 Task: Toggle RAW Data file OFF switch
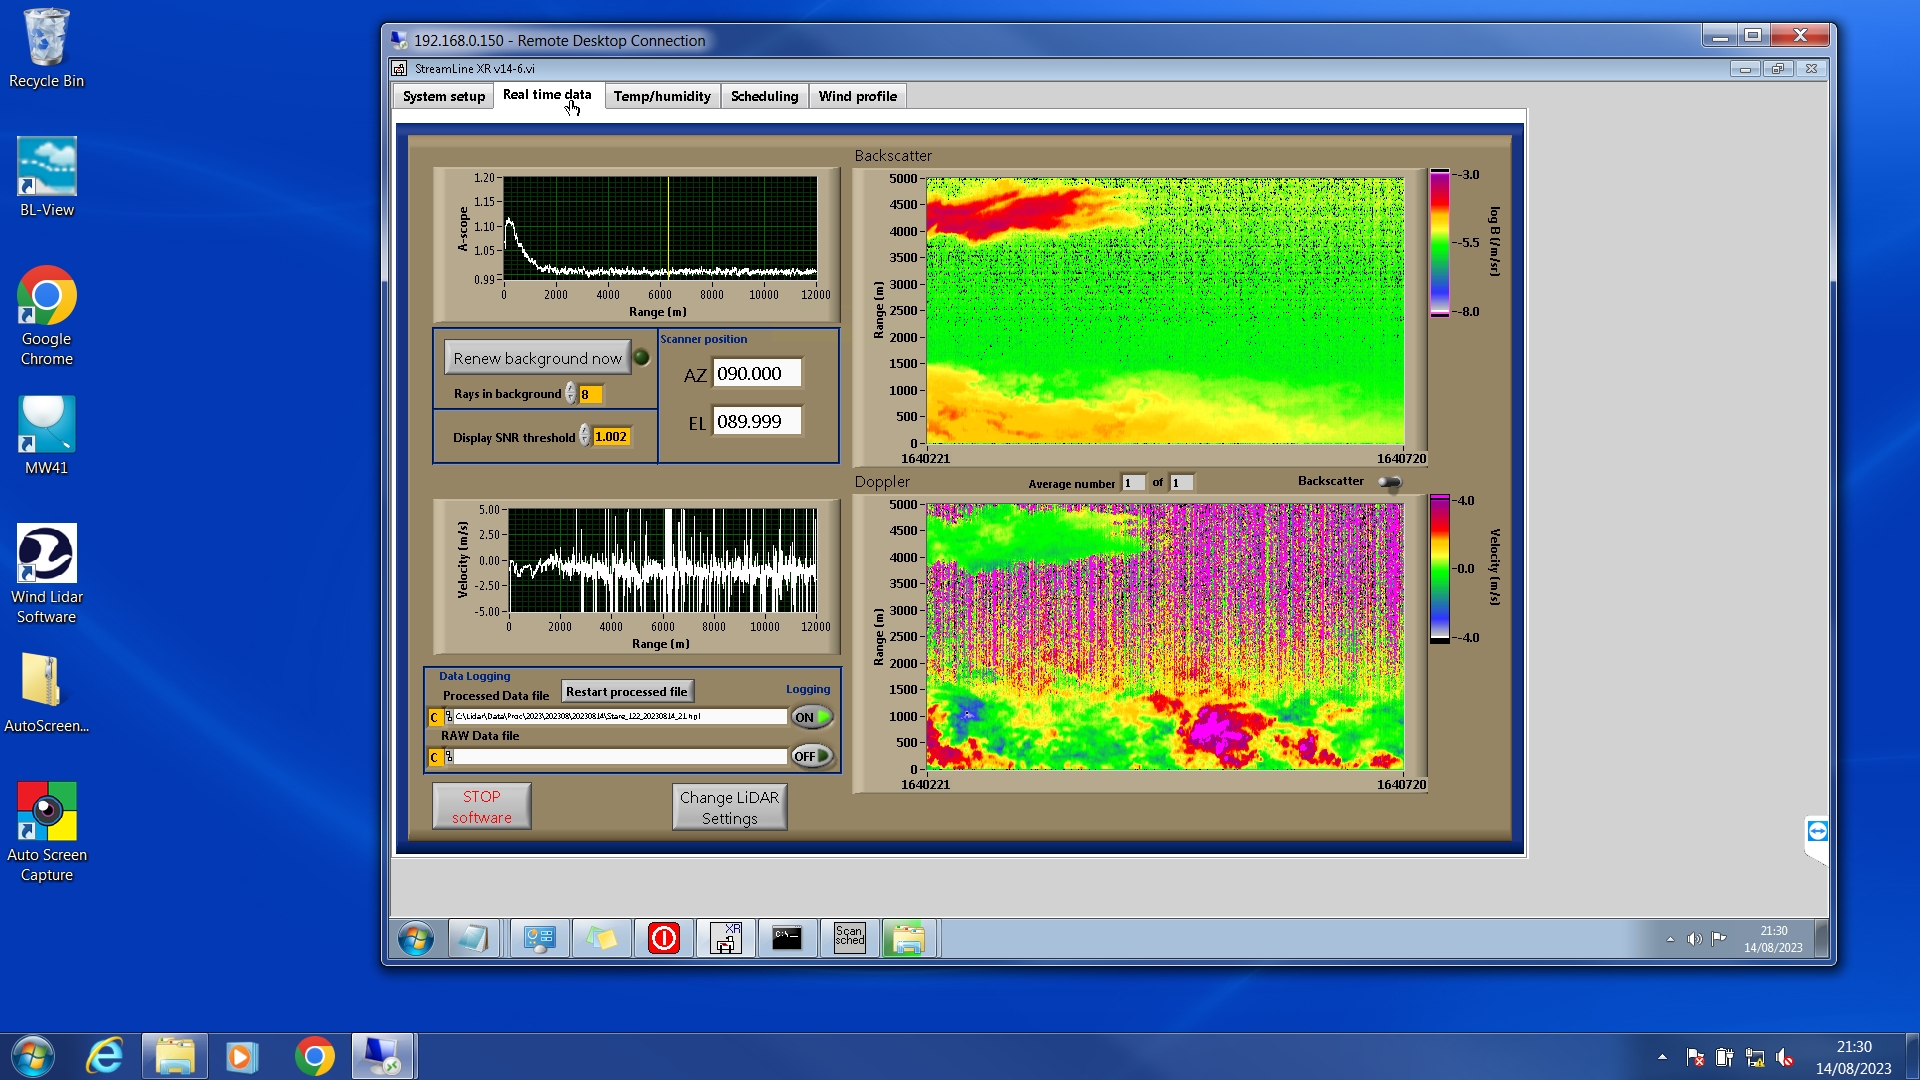point(811,756)
